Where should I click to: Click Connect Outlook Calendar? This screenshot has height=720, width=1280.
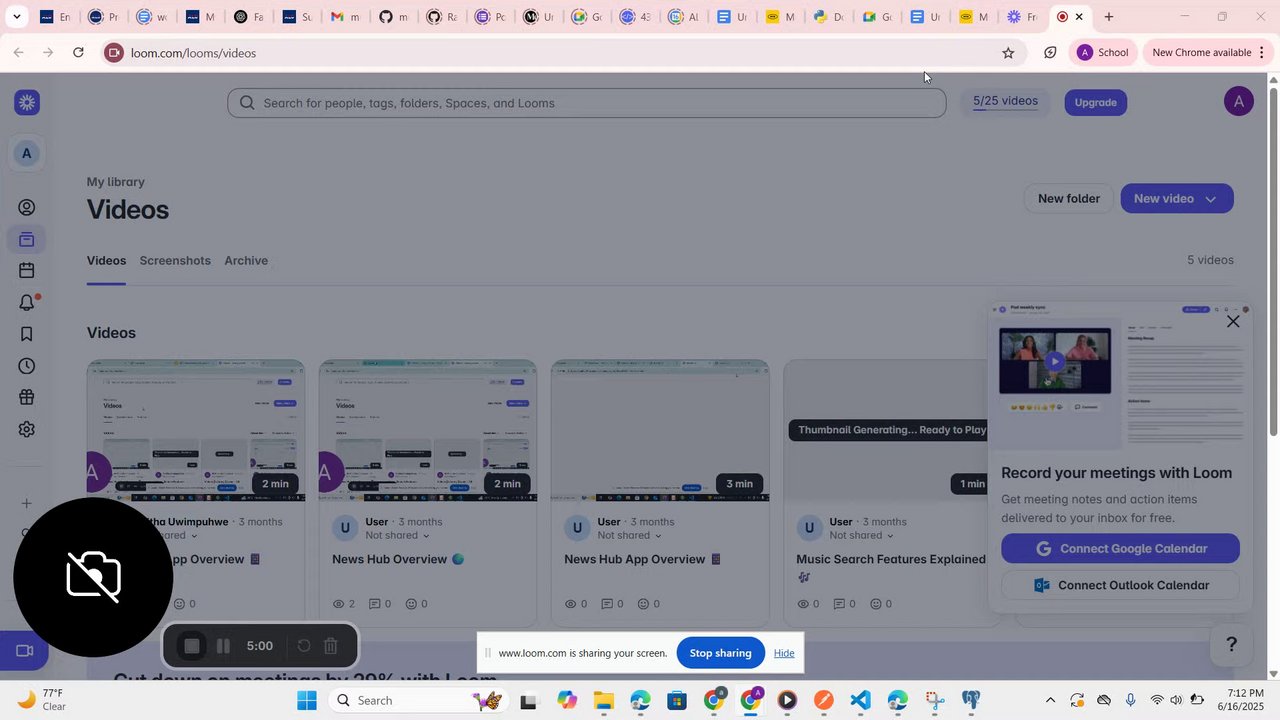tap(1120, 585)
